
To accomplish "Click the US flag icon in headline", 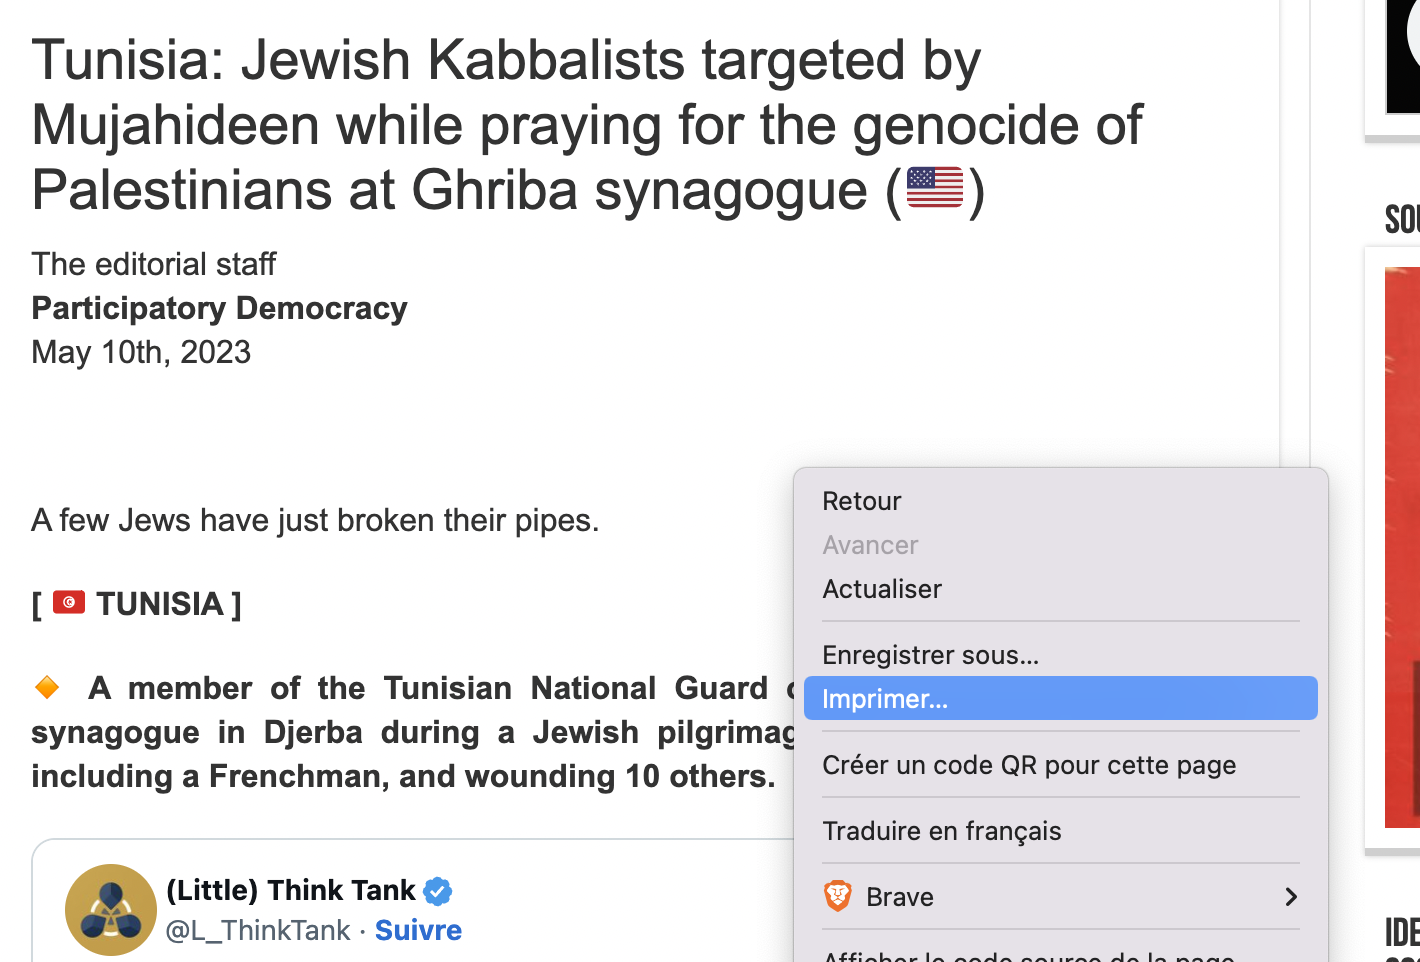I will pos(935,188).
